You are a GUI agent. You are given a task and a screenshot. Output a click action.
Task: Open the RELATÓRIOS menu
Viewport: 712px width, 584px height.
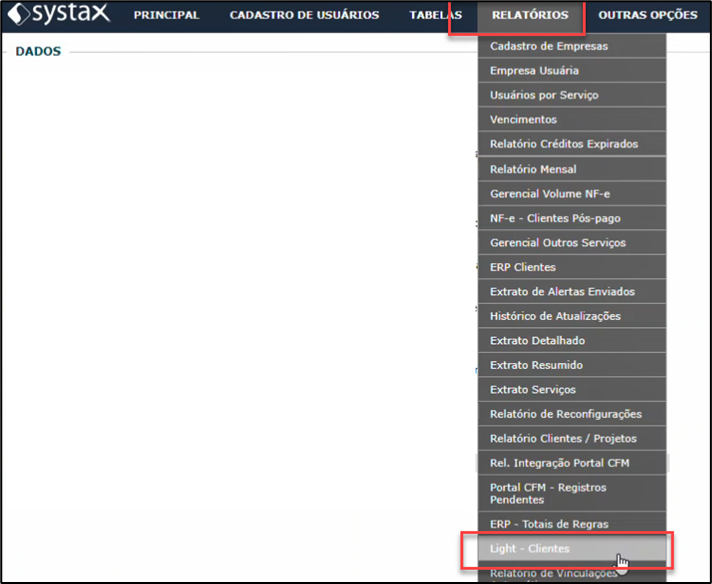(530, 15)
